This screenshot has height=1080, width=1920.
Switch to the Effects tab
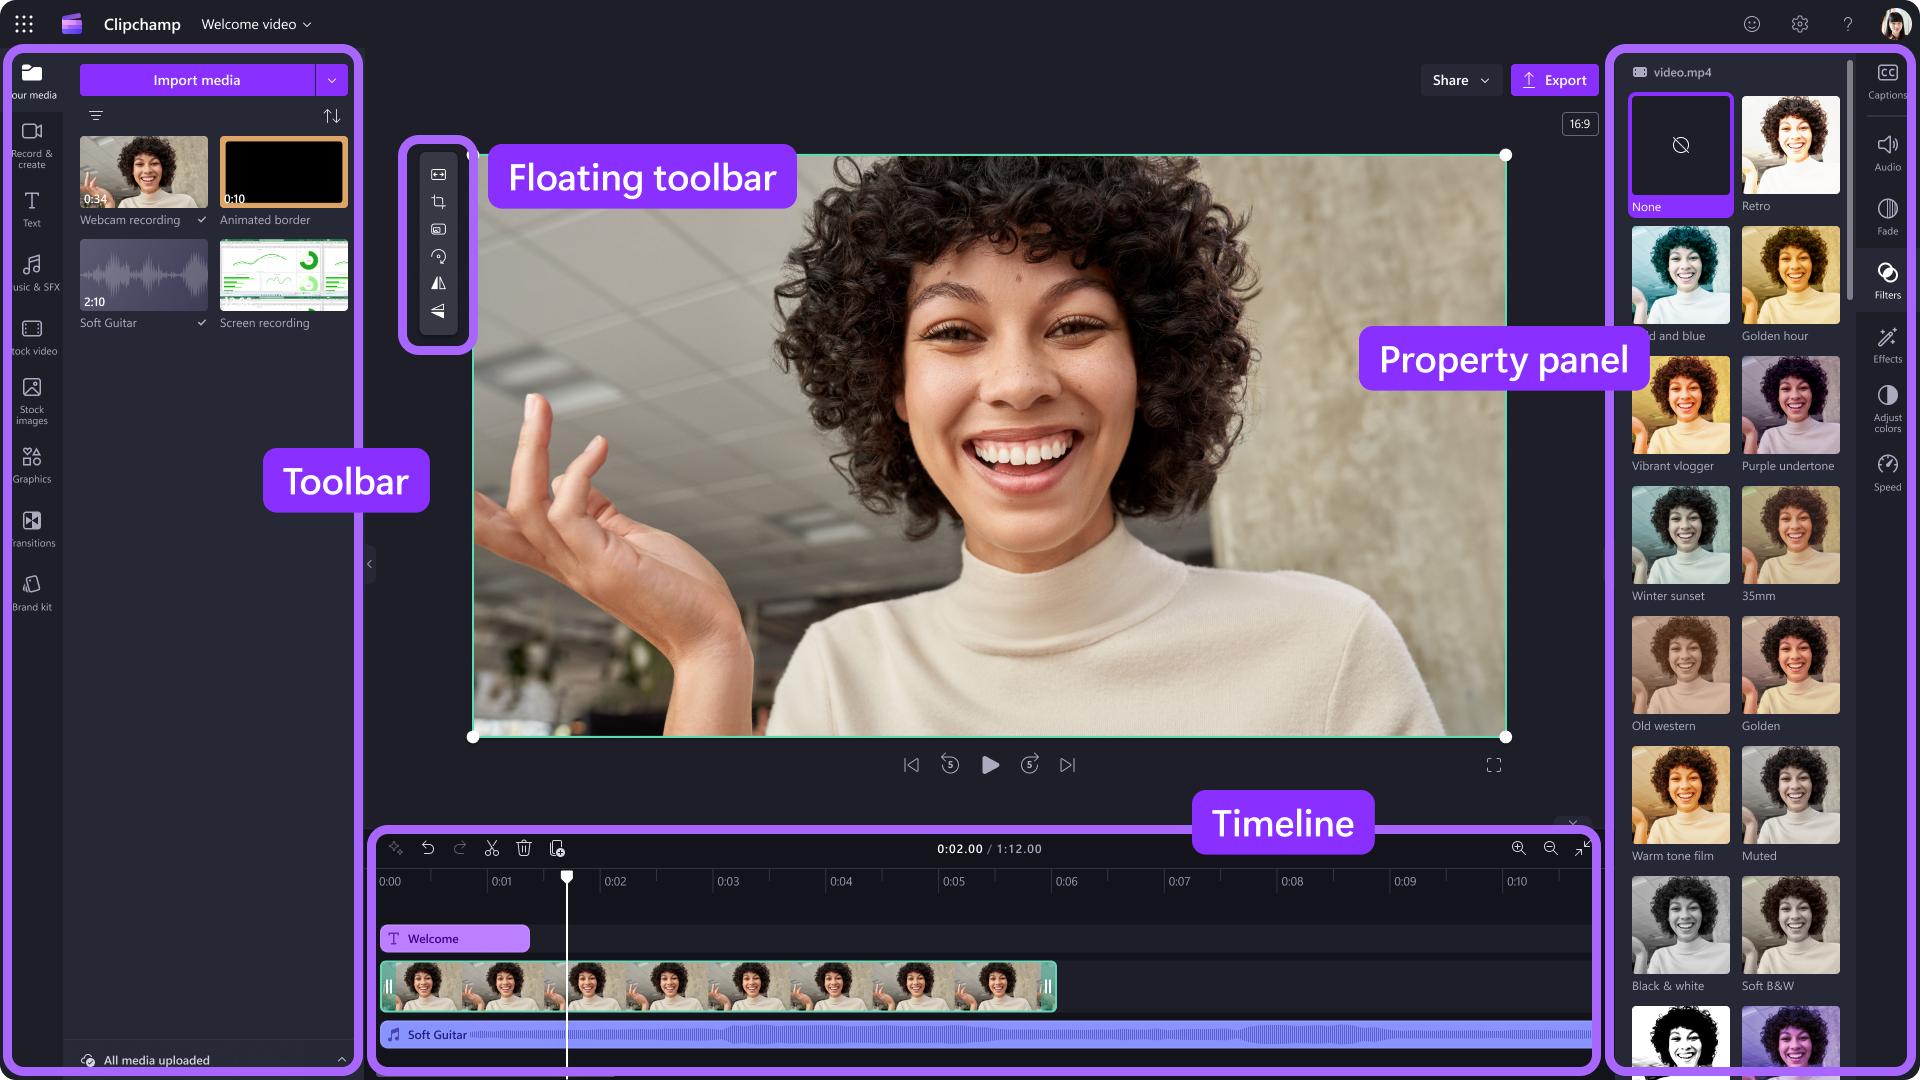point(1887,344)
